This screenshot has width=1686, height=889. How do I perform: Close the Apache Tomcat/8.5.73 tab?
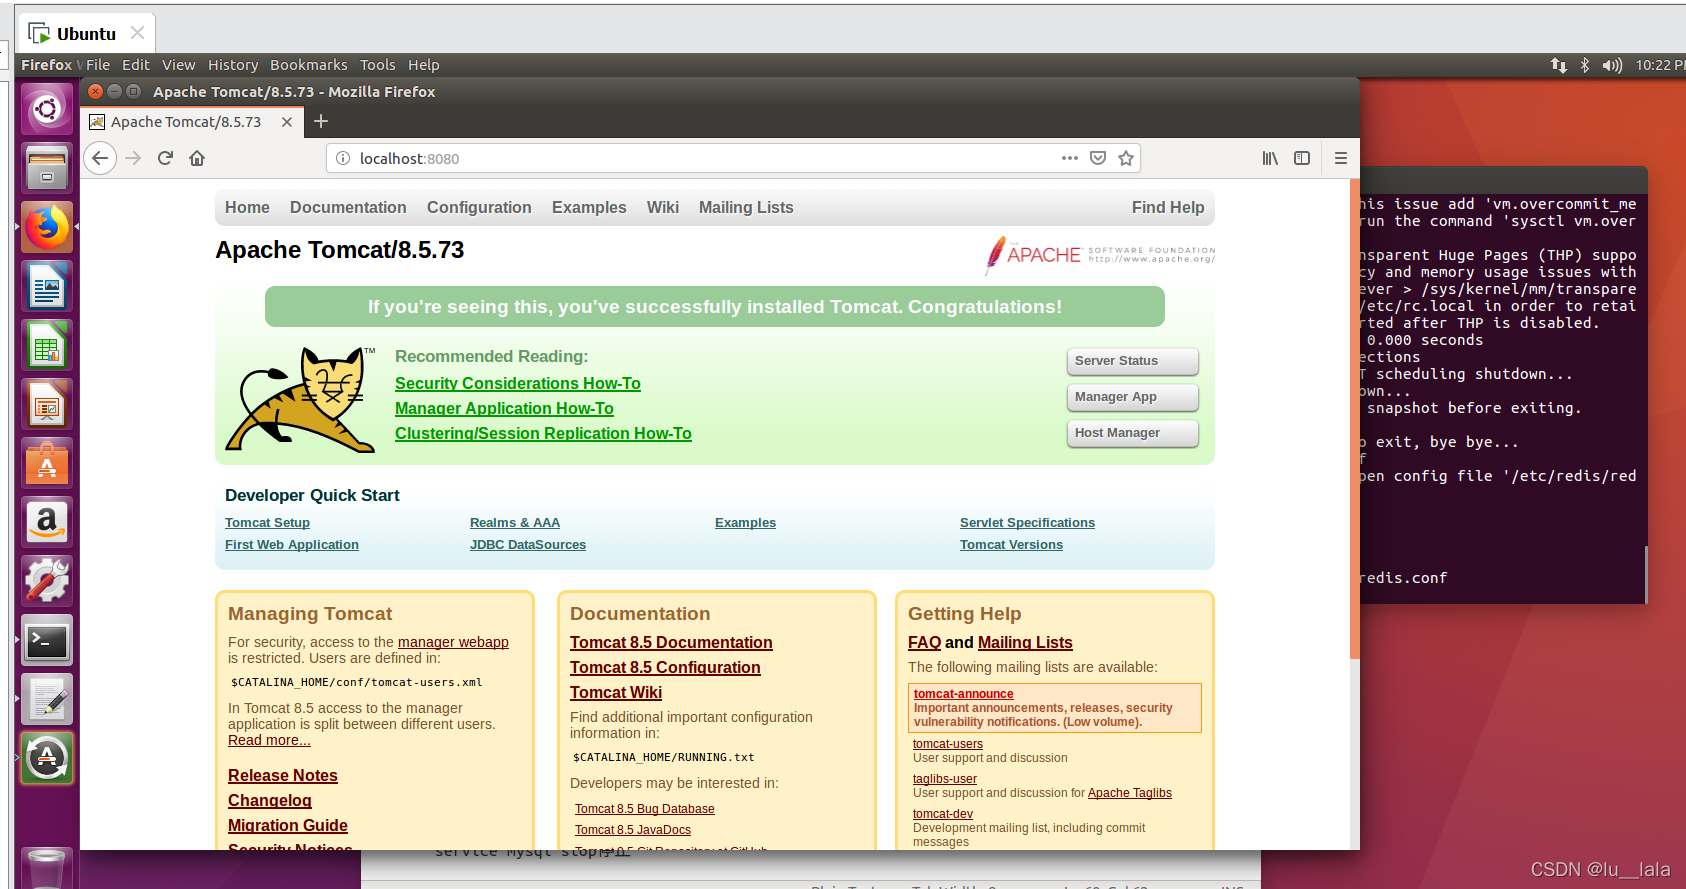coord(287,122)
